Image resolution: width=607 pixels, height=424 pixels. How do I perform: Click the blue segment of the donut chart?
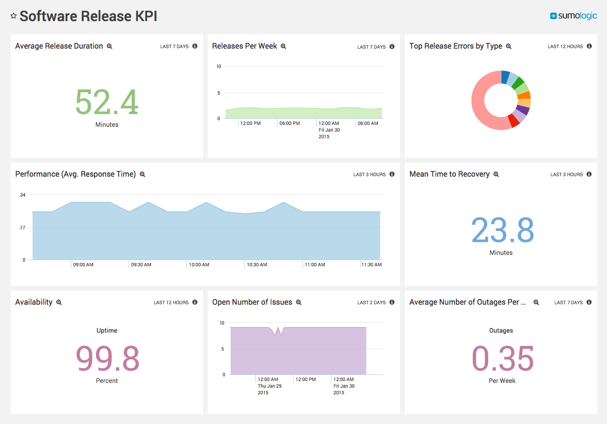point(506,76)
